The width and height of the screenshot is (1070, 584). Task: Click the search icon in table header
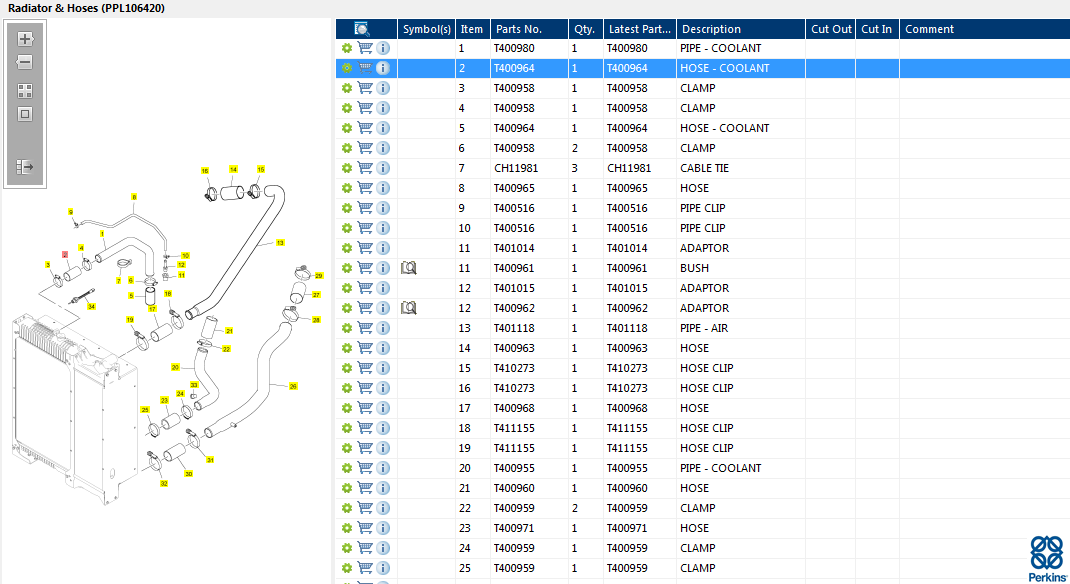[x=362, y=29]
